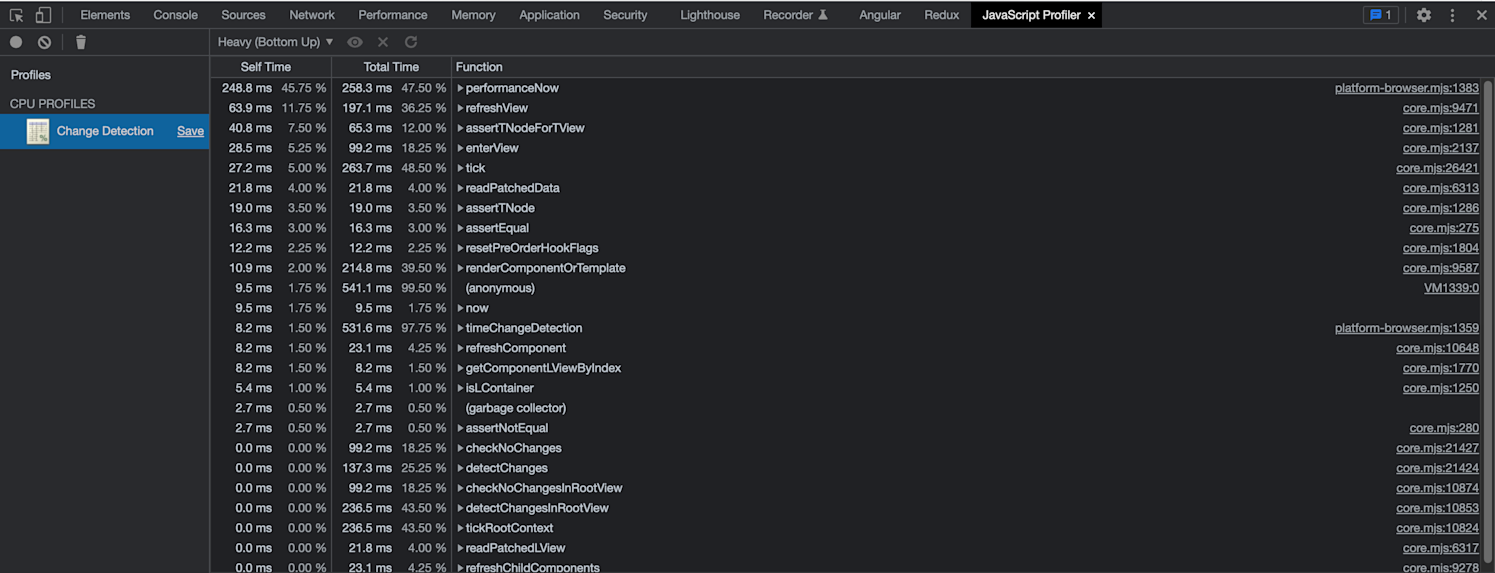
Task: Activate the inspect element picker icon
Action: (x=16, y=15)
